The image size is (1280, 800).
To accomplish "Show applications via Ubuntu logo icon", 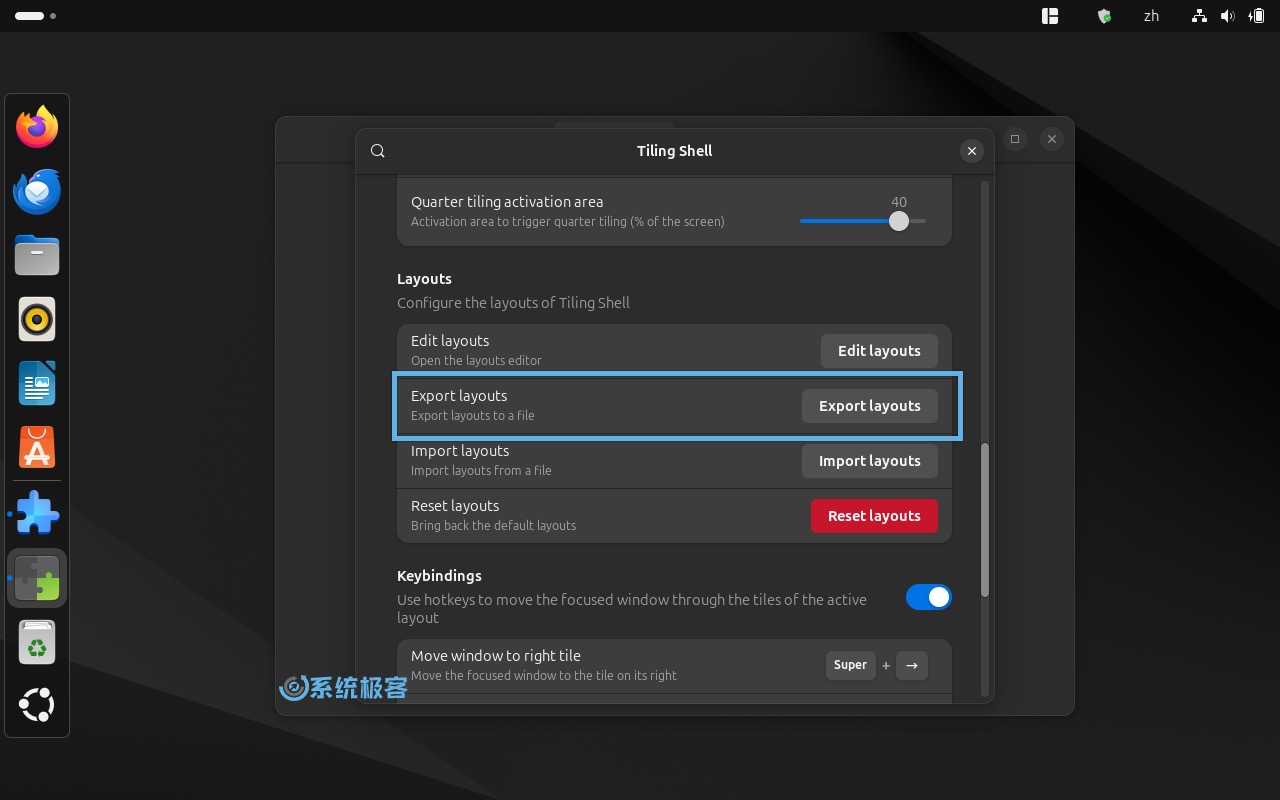I will coord(37,705).
